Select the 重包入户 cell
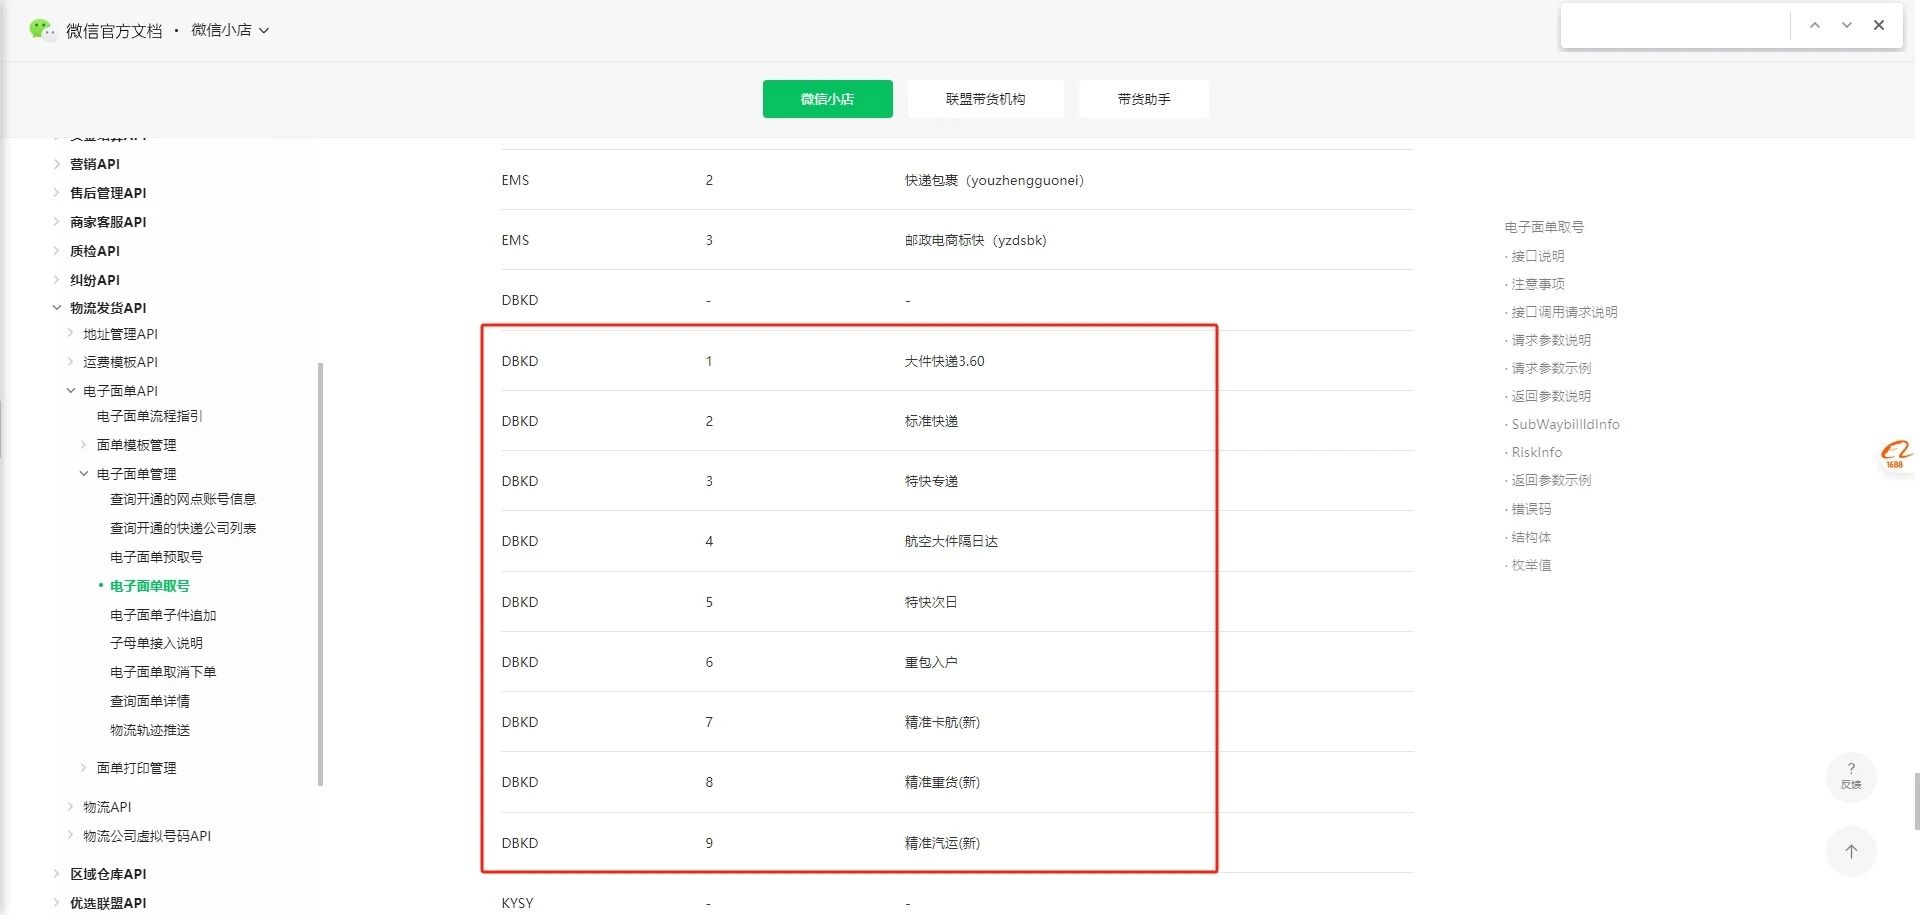Viewport: 1920px width, 915px height. click(931, 662)
